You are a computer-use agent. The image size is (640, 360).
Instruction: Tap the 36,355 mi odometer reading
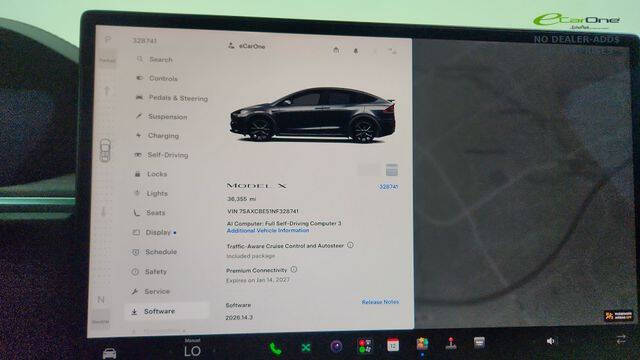coord(241,199)
